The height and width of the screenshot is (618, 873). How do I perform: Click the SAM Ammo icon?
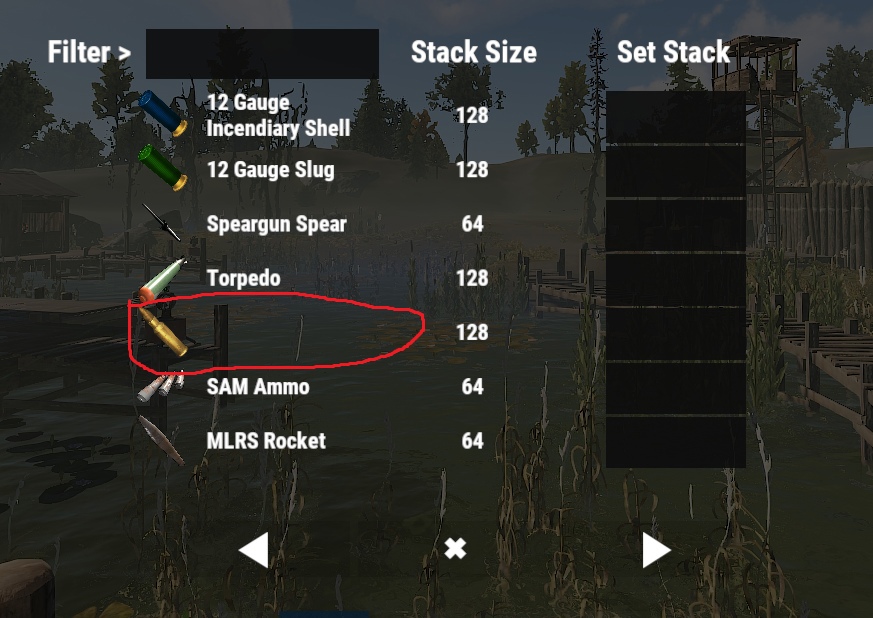(x=161, y=386)
